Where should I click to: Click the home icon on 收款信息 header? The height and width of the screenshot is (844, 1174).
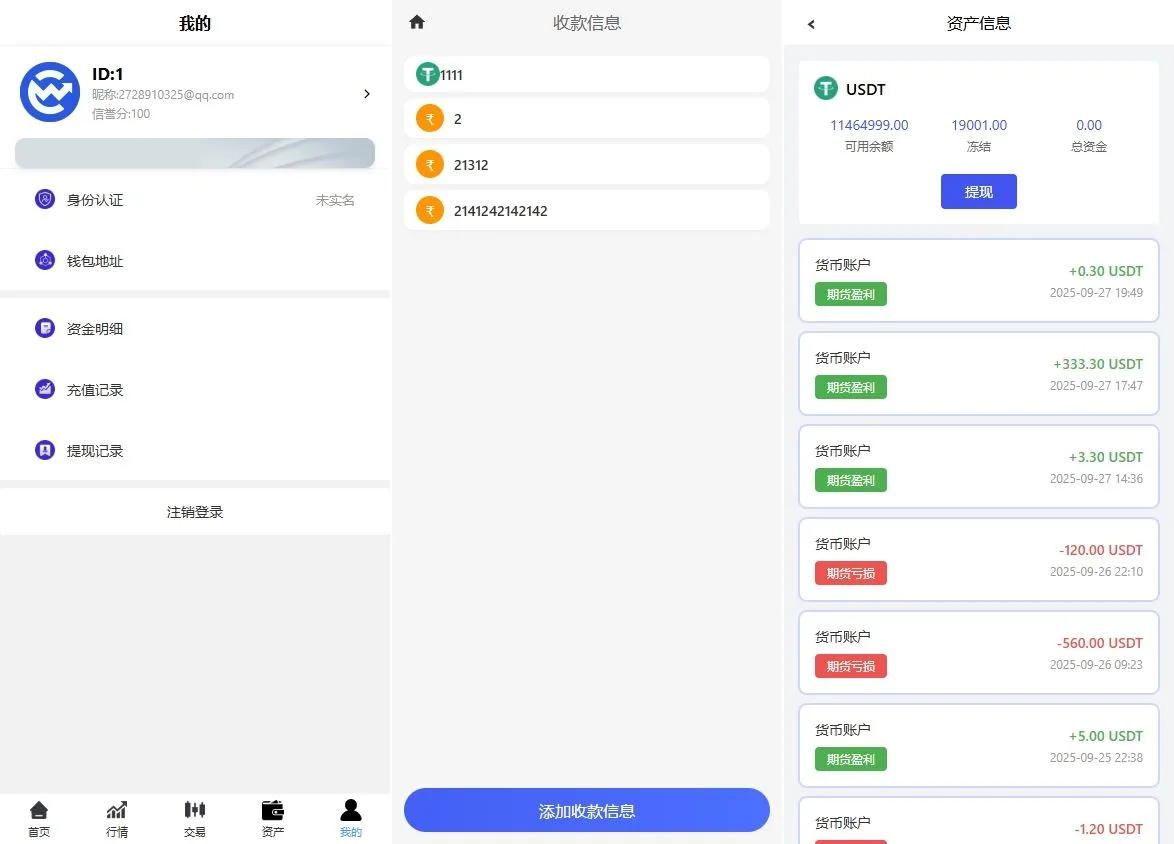pyautogui.click(x=417, y=21)
